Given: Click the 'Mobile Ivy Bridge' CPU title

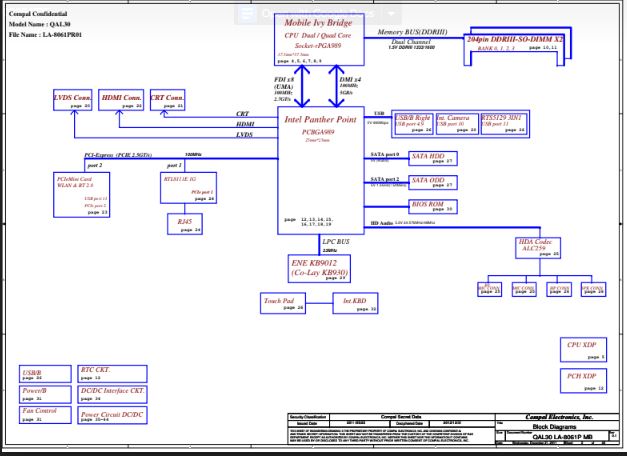Looking at the screenshot, I should pos(318,22).
